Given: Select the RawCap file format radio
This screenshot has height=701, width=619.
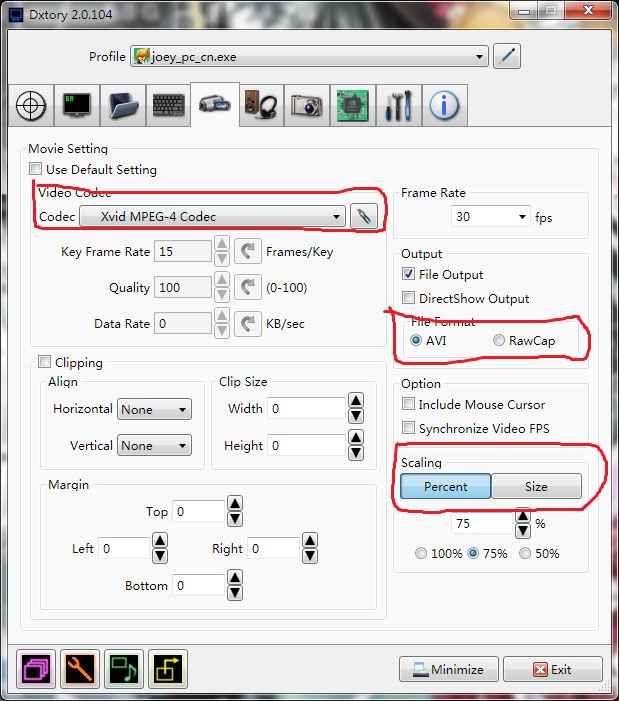Looking at the screenshot, I should click(499, 340).
